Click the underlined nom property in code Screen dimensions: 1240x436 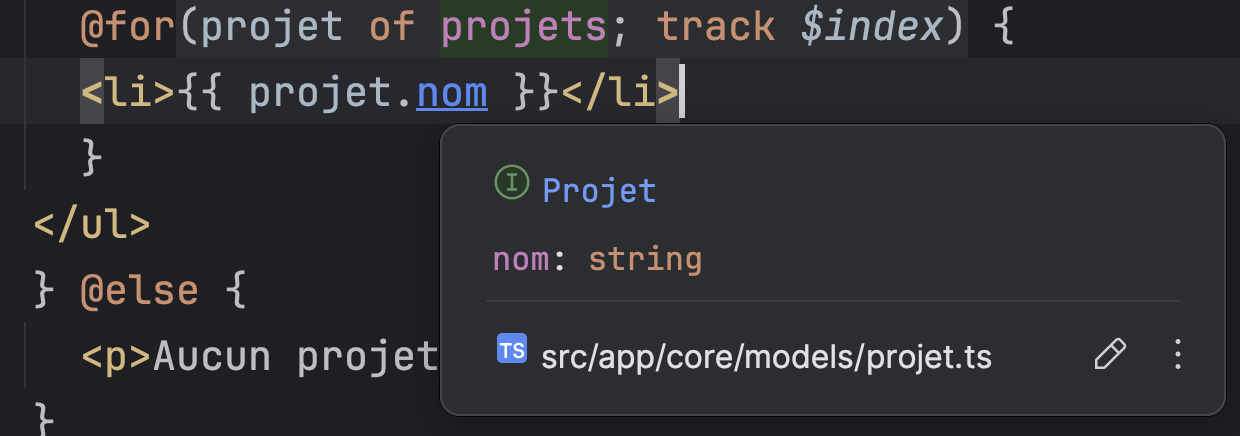452,93
